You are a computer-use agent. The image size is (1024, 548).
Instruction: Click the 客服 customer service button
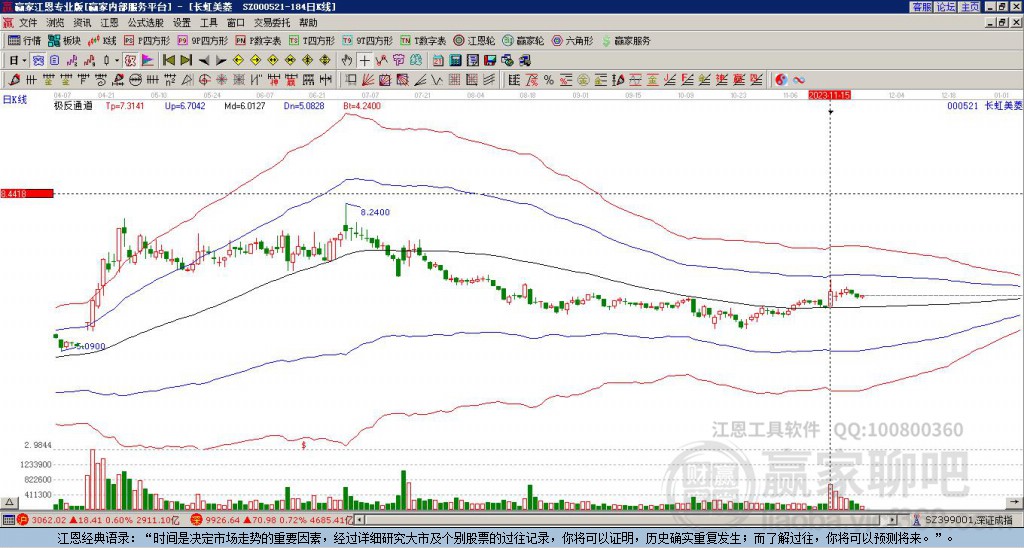point(922,7)
